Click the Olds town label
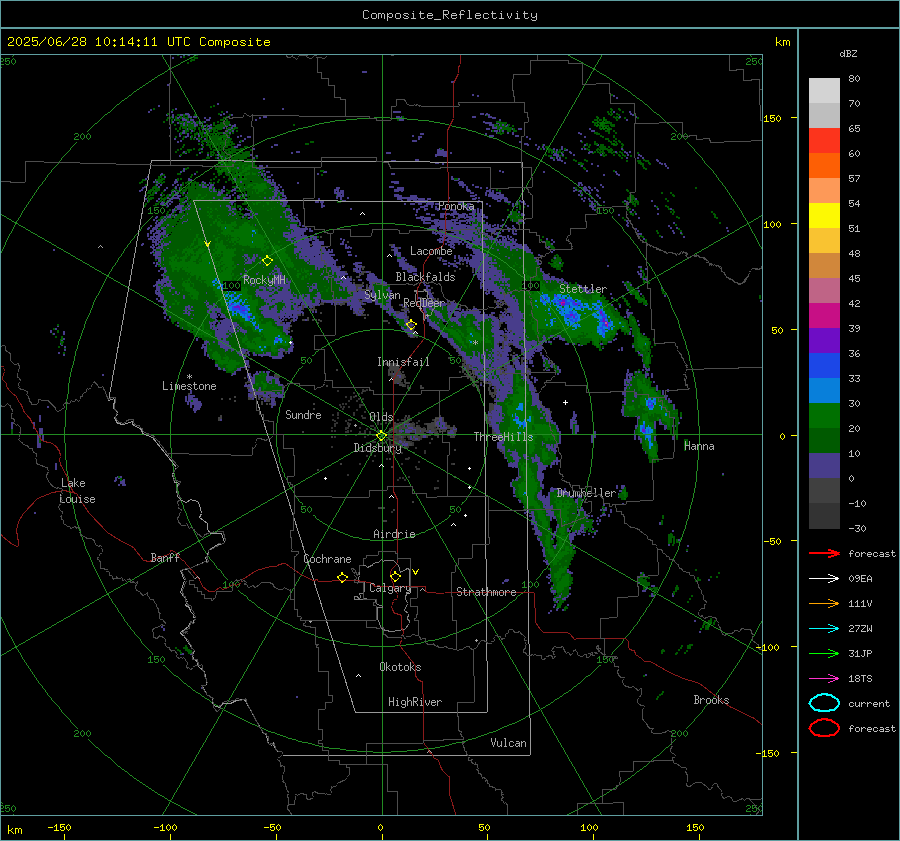Viewport: 900px width, 841px height. click(381, 417)
